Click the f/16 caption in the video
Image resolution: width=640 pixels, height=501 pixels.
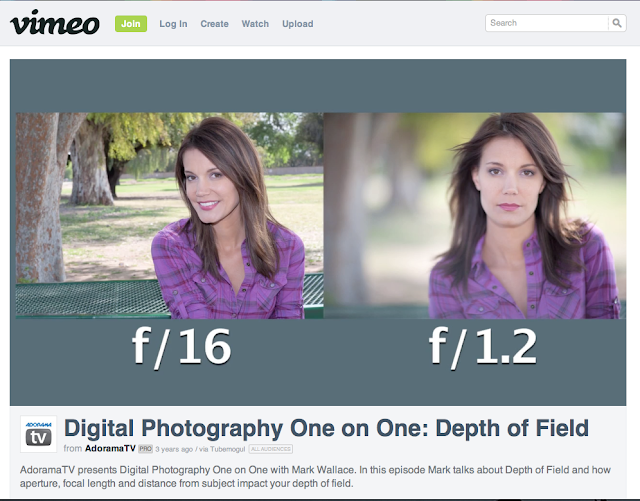tap(182, 347)
